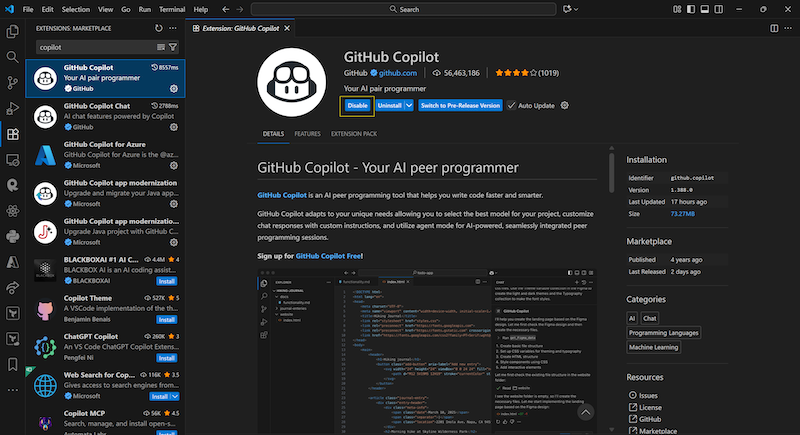This screenshot has width=800, height=435.
Task: Open customize layout icon in title bar
Action: [x=677, y=9]
